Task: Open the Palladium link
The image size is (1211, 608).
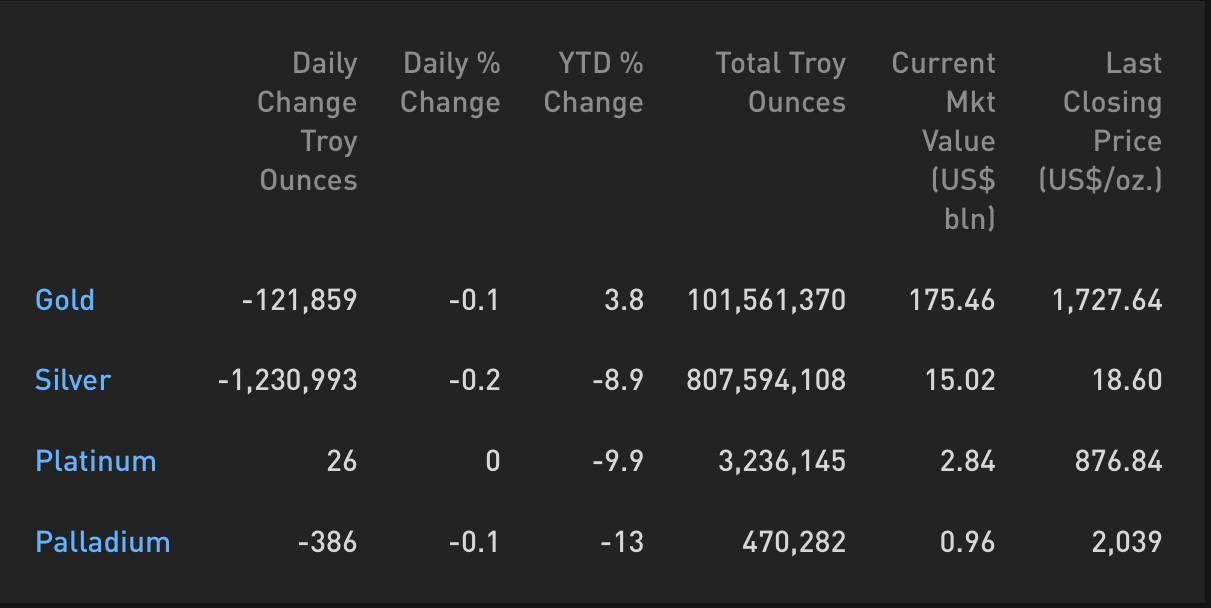Action: point(103,542)
